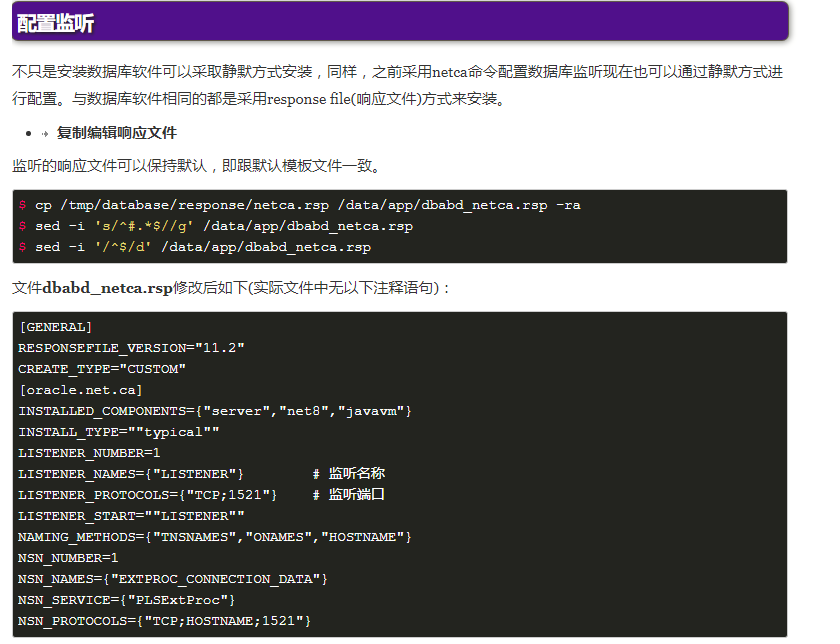Click the [GENERAL] line in config
This screenshot has width=840, height=644.
[55, 327]
